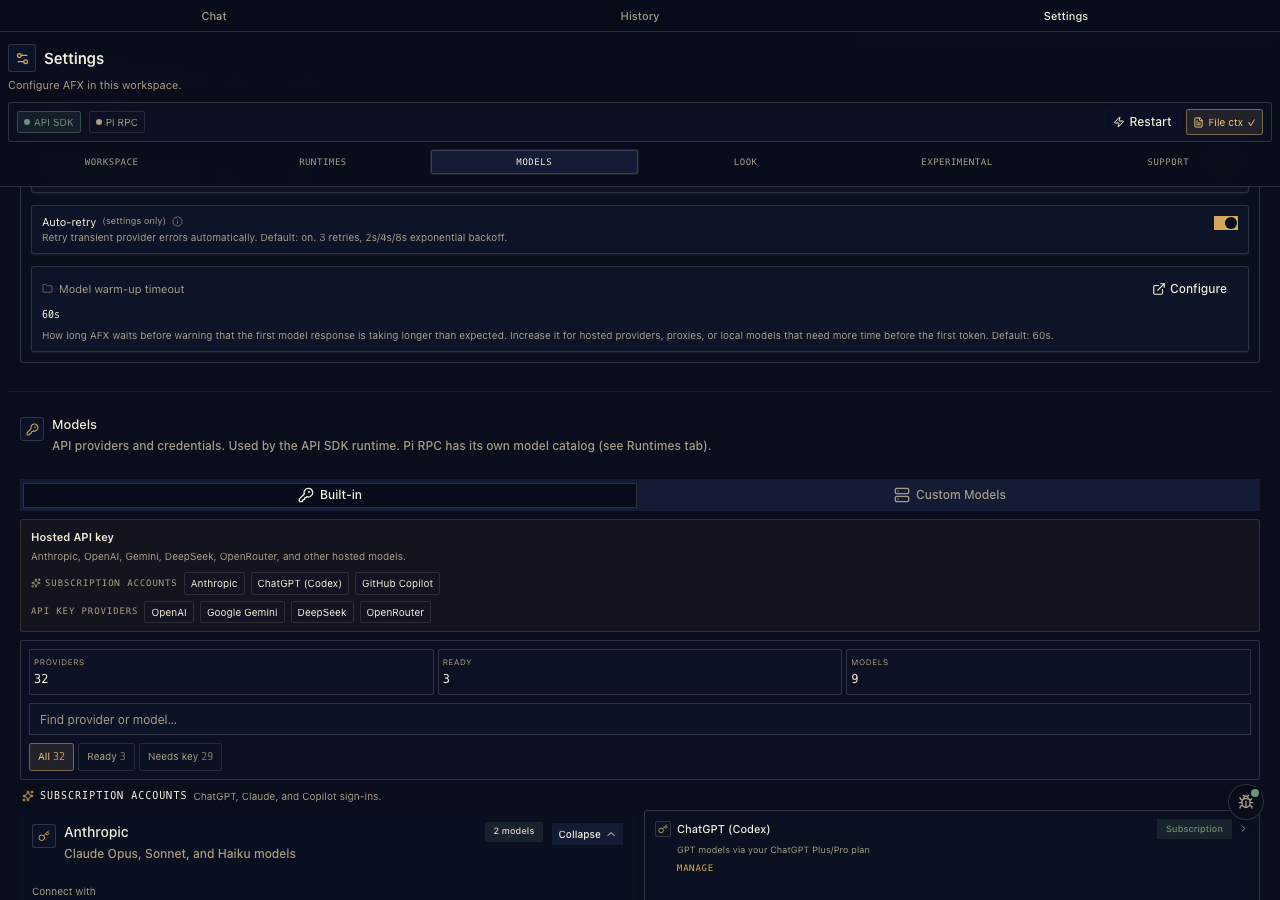1280x900 pixels.
Task: Switch to the Support settings tab
Action: [1168, 162]
